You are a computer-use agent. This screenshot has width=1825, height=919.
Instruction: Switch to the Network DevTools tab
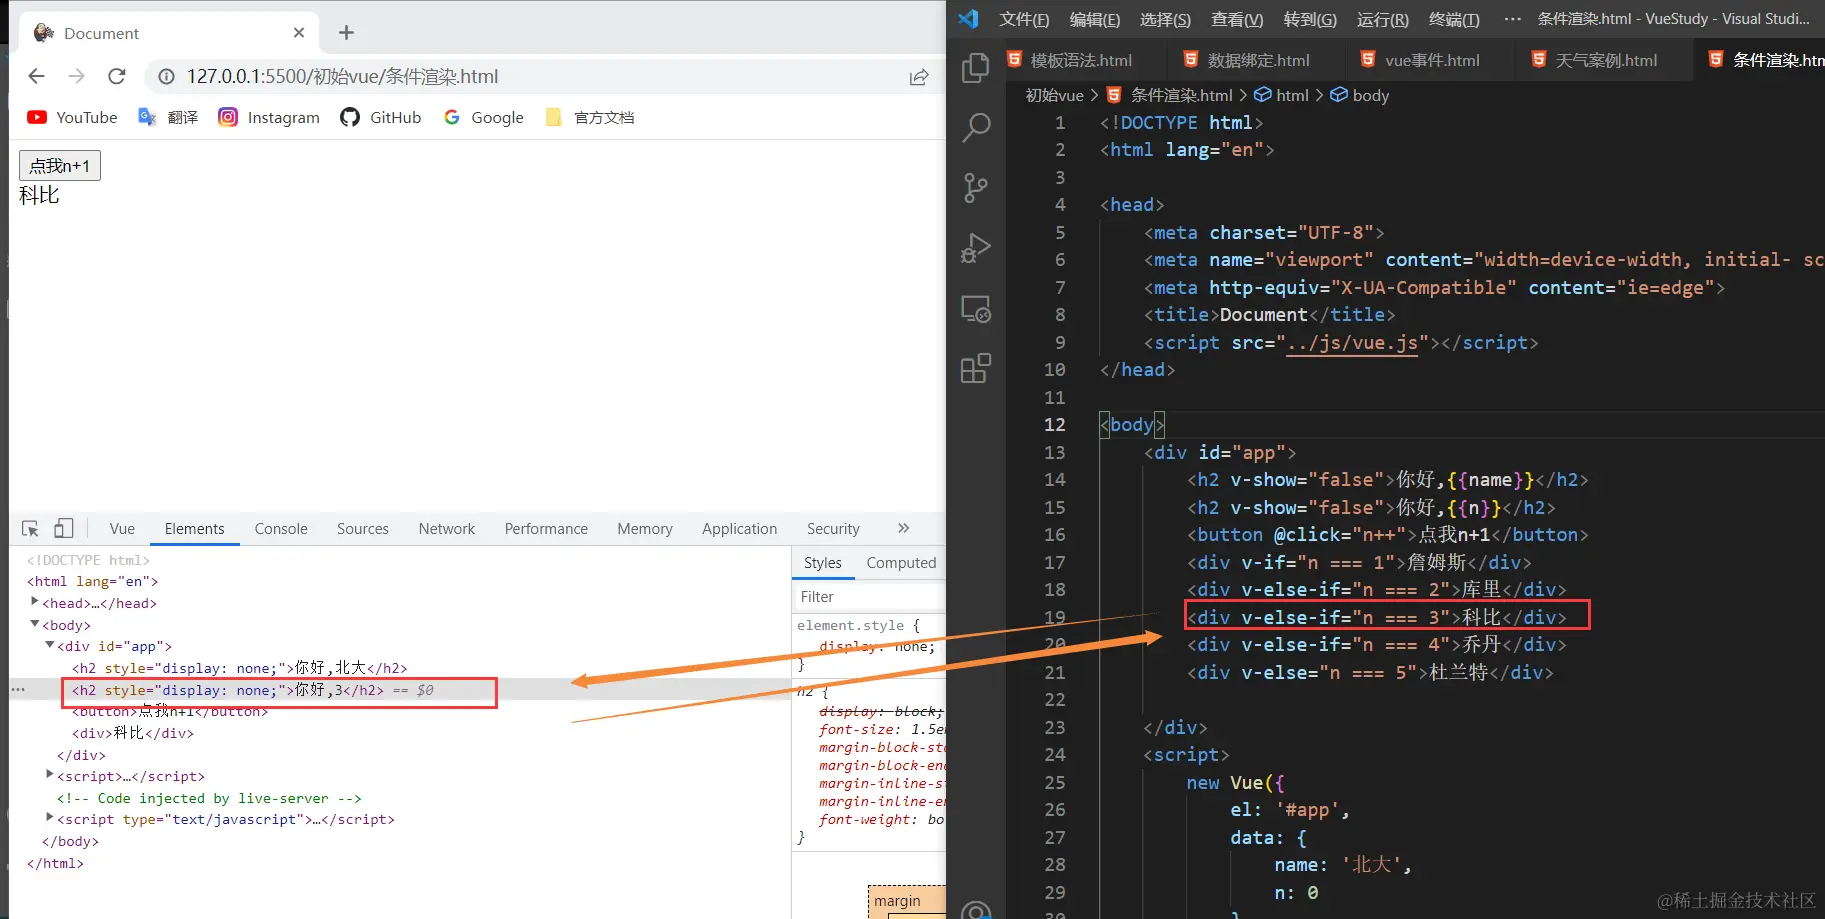pyautogui.click(x=447, y=528)
